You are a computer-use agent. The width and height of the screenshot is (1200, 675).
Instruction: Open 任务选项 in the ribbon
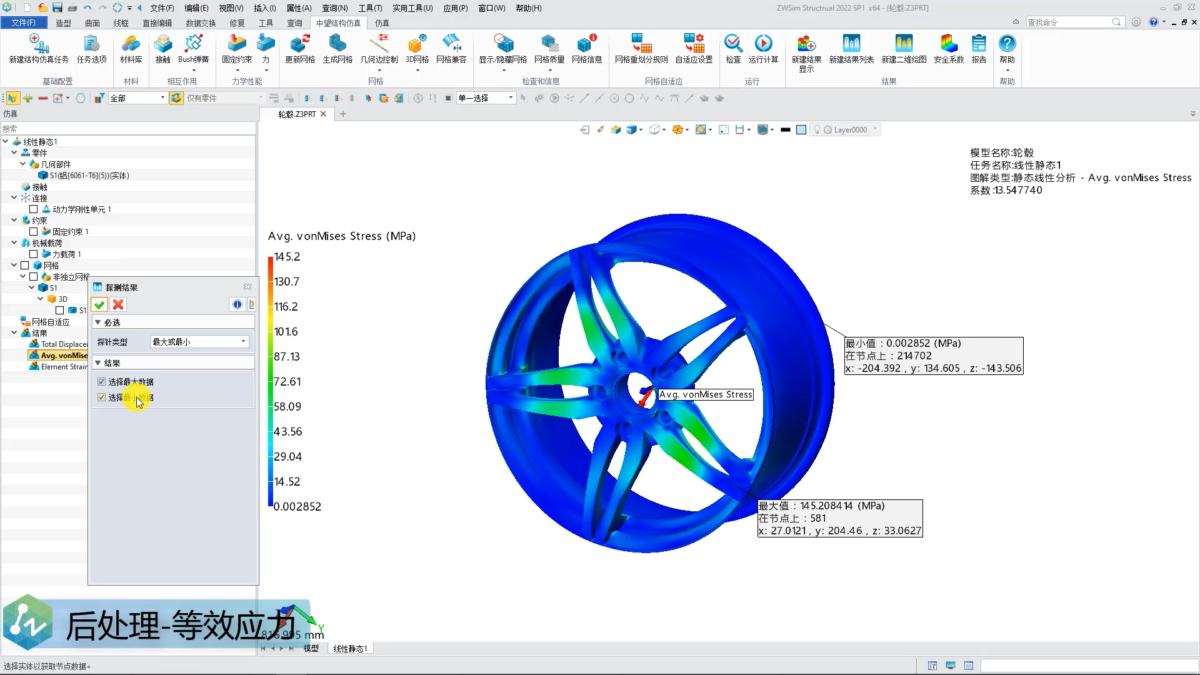coord(91,48)
